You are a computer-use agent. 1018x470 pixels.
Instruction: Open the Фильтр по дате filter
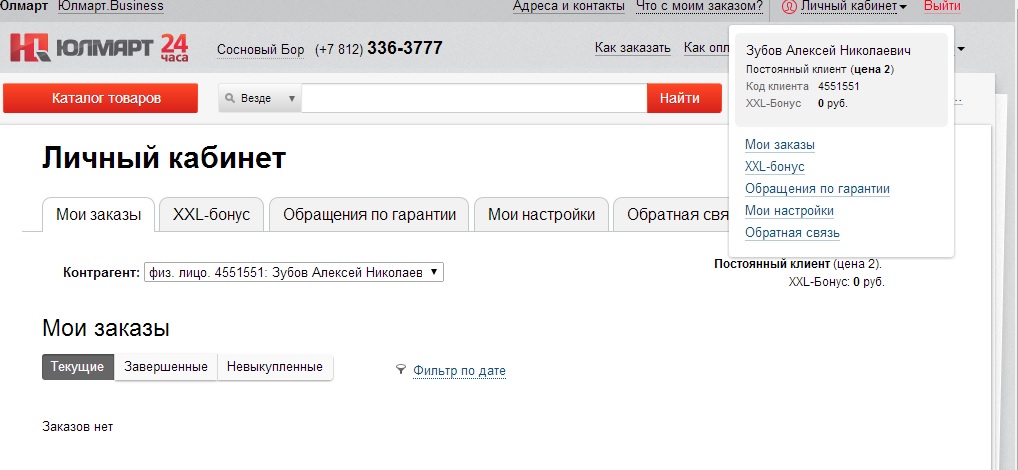tap(459, 371)
